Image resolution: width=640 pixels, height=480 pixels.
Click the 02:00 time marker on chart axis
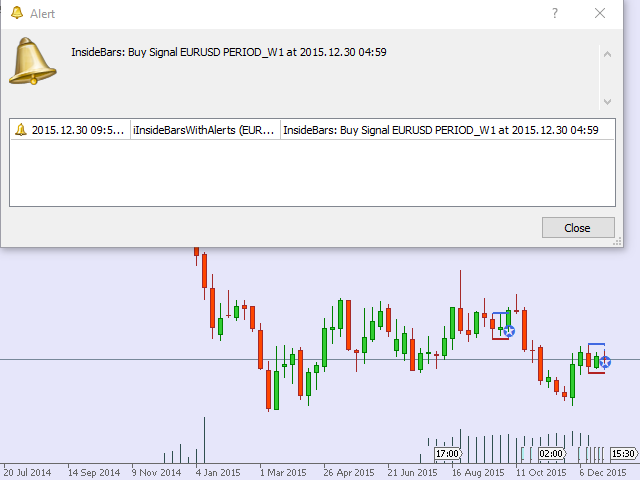pyautogui.click(x=552, y=453)
